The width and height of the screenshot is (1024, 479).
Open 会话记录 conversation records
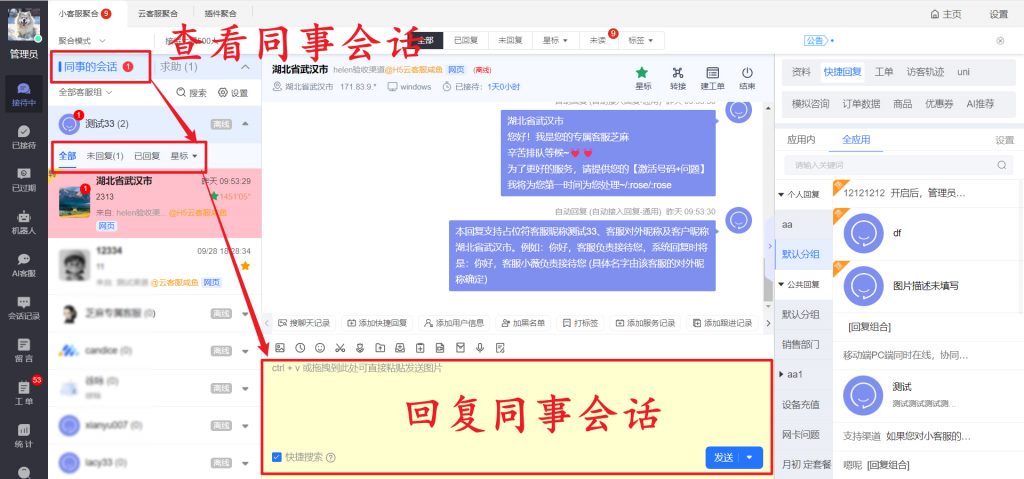[24, 308]
